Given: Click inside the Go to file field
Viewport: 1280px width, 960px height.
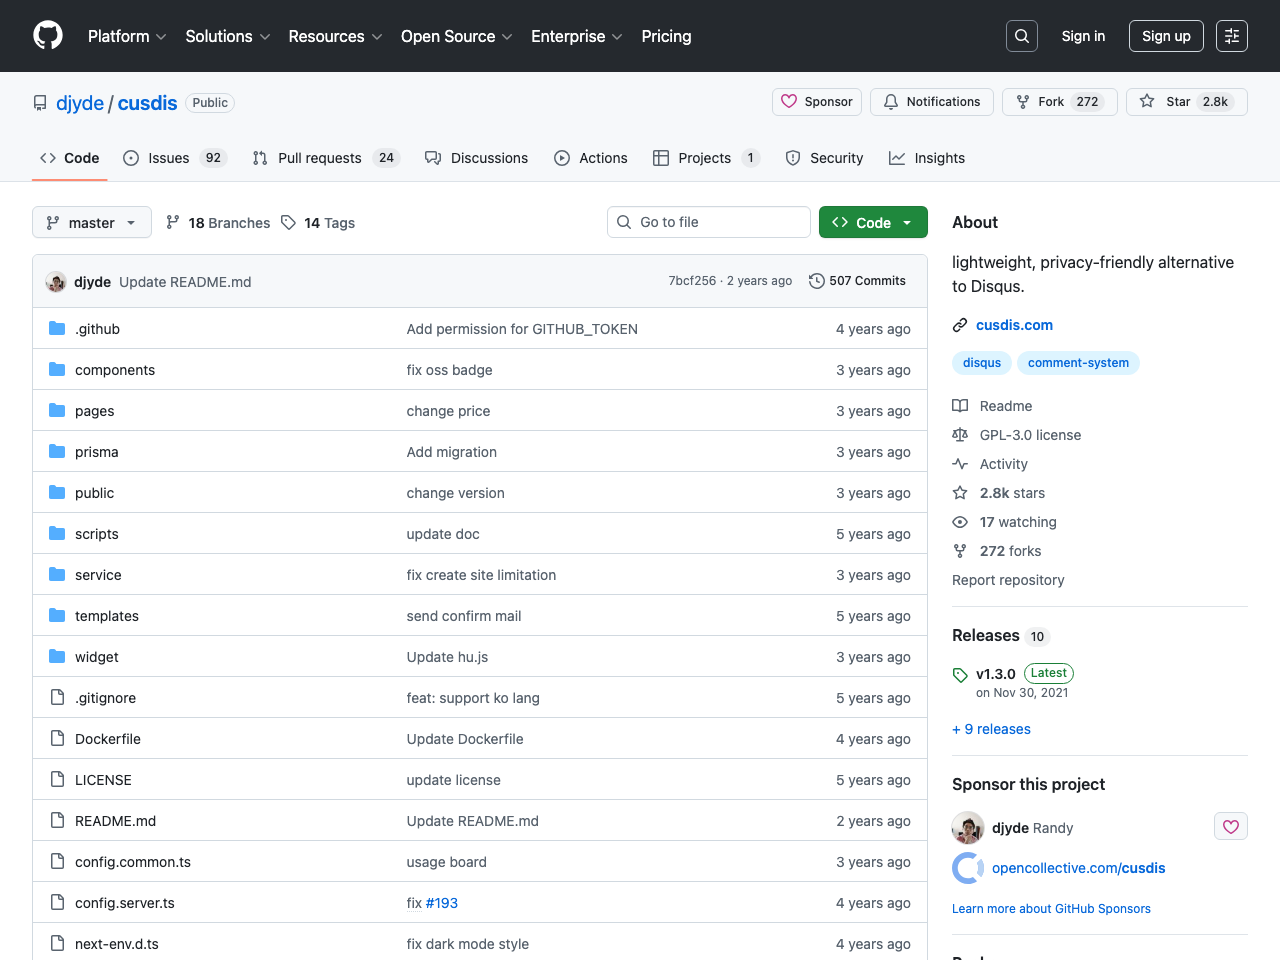Looking at the screenshot, I should coord(708,222).
